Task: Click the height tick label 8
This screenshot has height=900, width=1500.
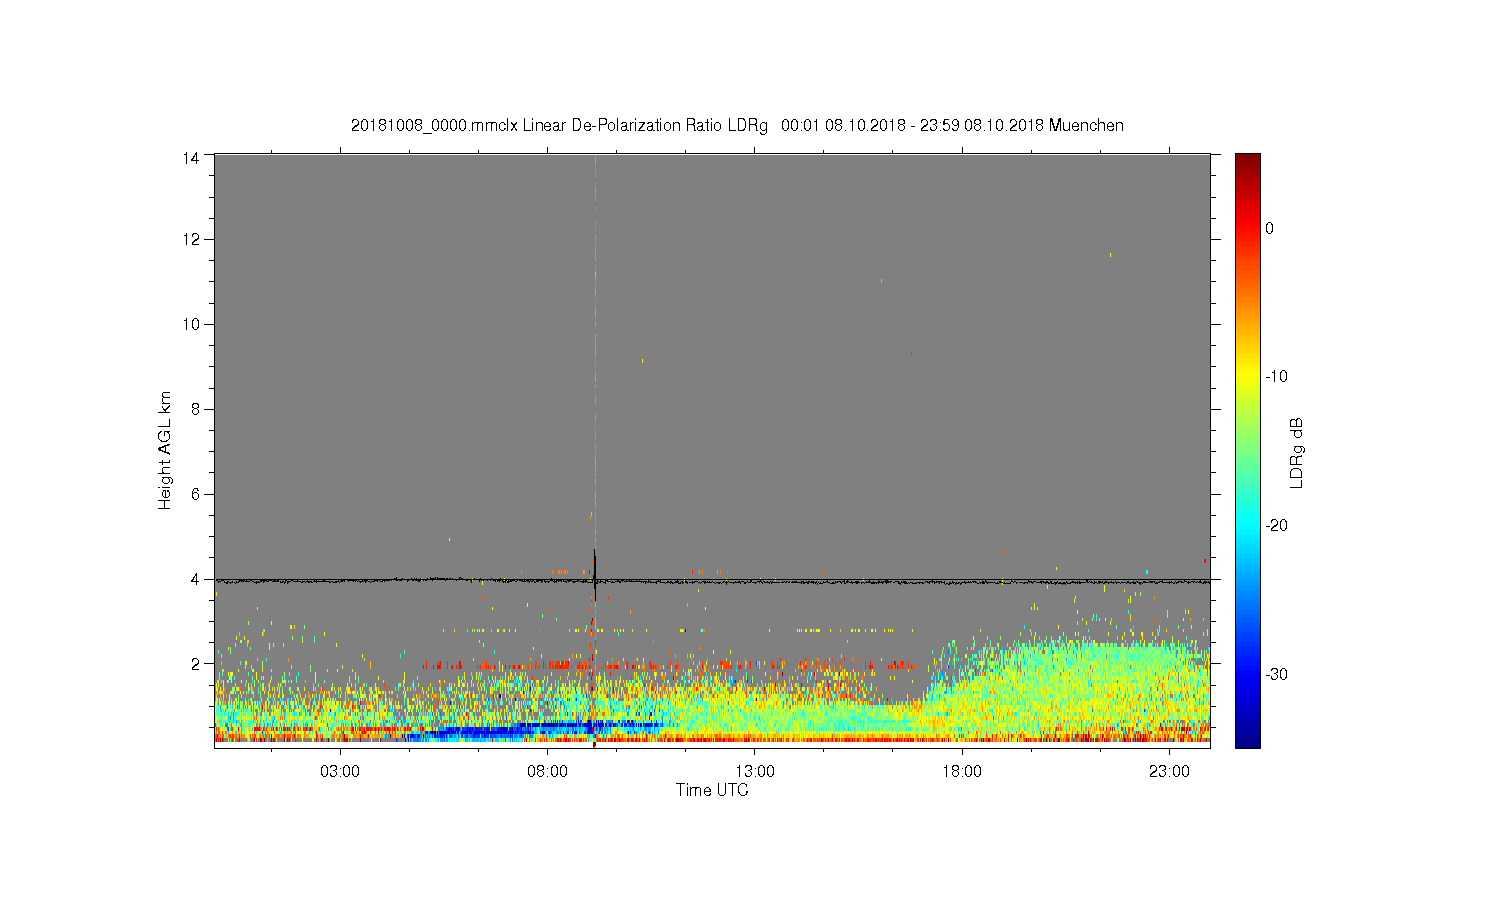Action: coord(195,409)
